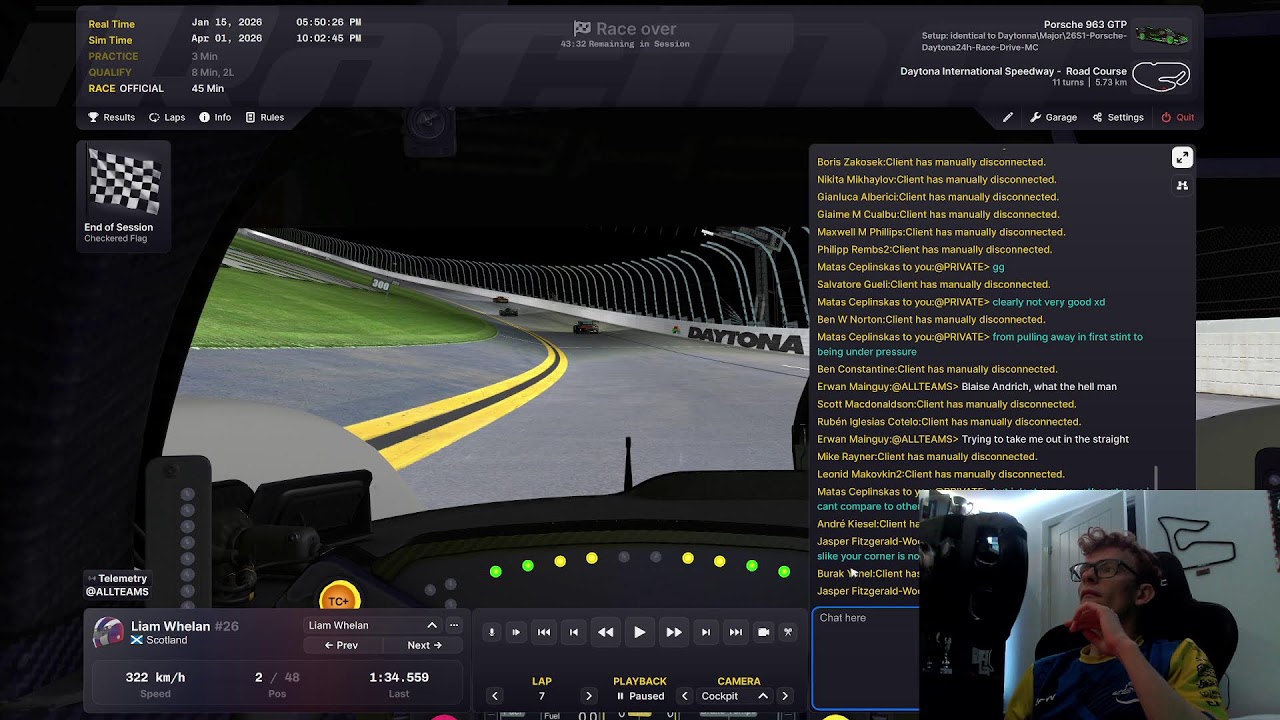Click the chat message 'gg'

tap(998, 267)
